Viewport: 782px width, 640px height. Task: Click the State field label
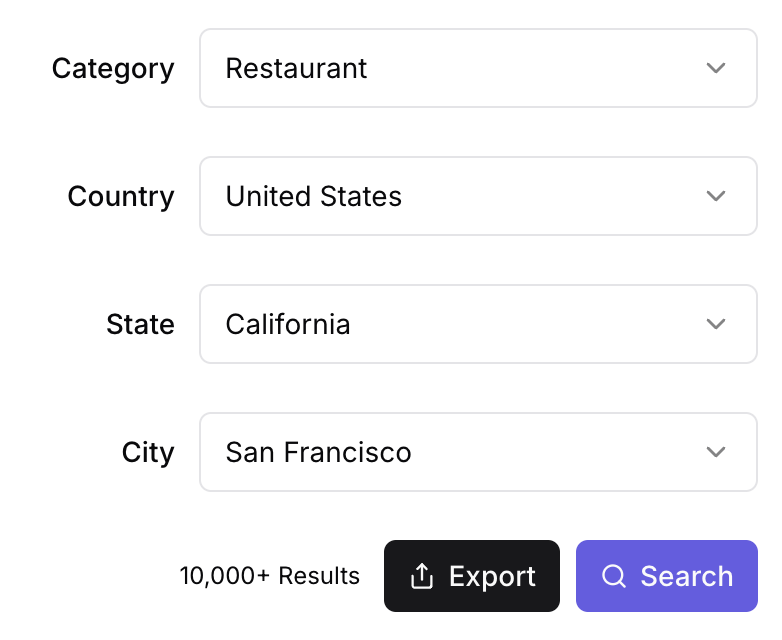tap(140, 324)
